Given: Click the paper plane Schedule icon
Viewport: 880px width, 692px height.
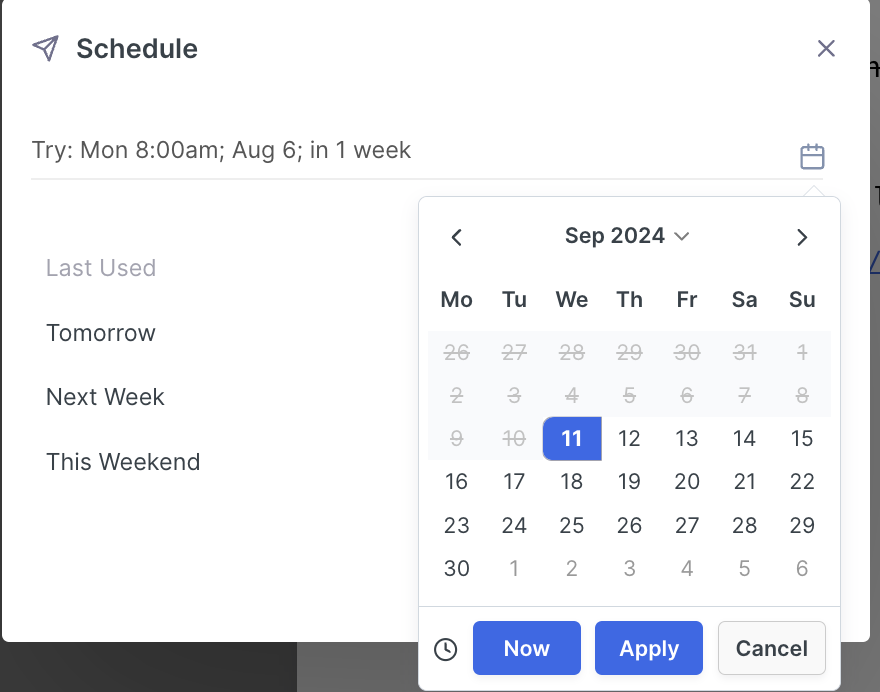Looking at the screenshot, I should (46, 49).
